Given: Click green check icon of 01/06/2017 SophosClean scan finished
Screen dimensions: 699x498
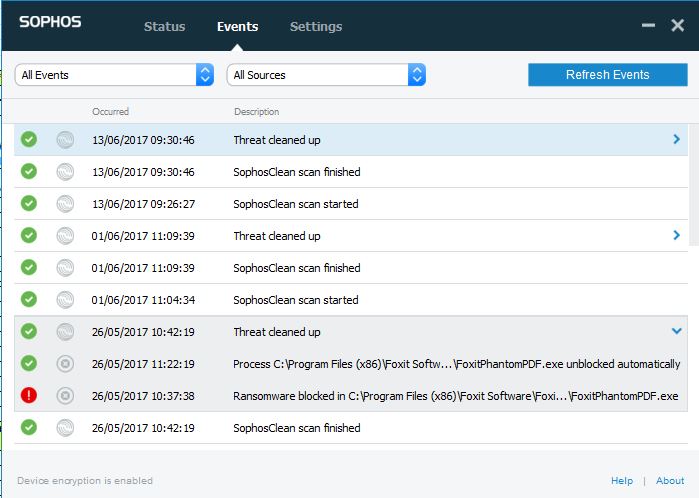Looking at the screenshot, I should (x=29, y=268).
